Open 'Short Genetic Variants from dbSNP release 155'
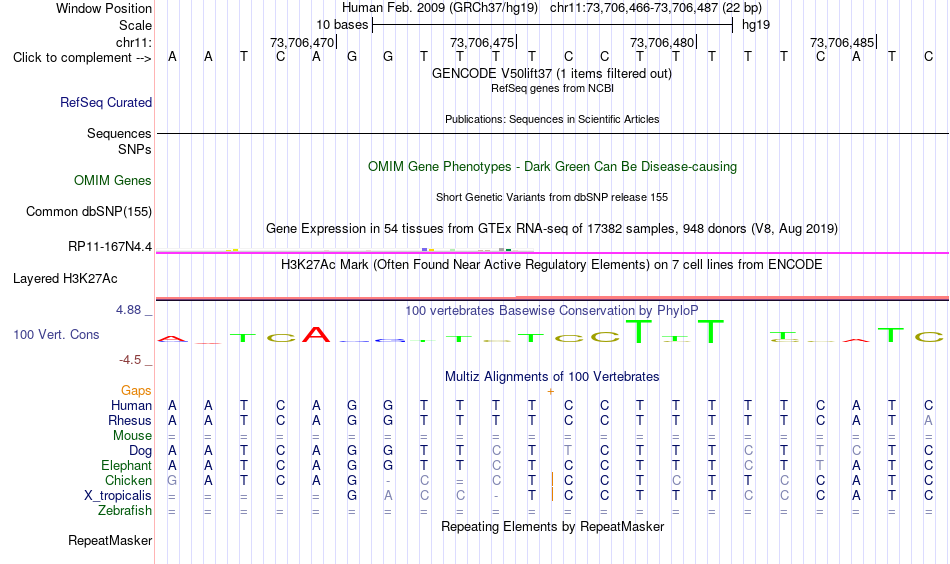 click(x=552, y=197)
